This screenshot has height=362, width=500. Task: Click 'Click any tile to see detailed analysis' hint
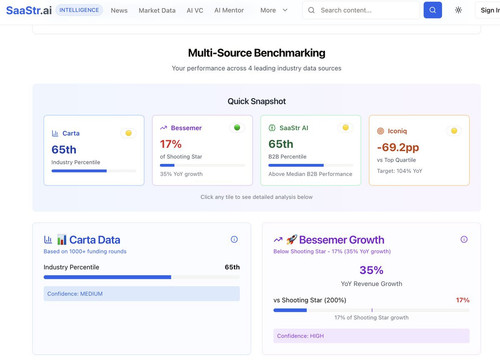(257, 197)
